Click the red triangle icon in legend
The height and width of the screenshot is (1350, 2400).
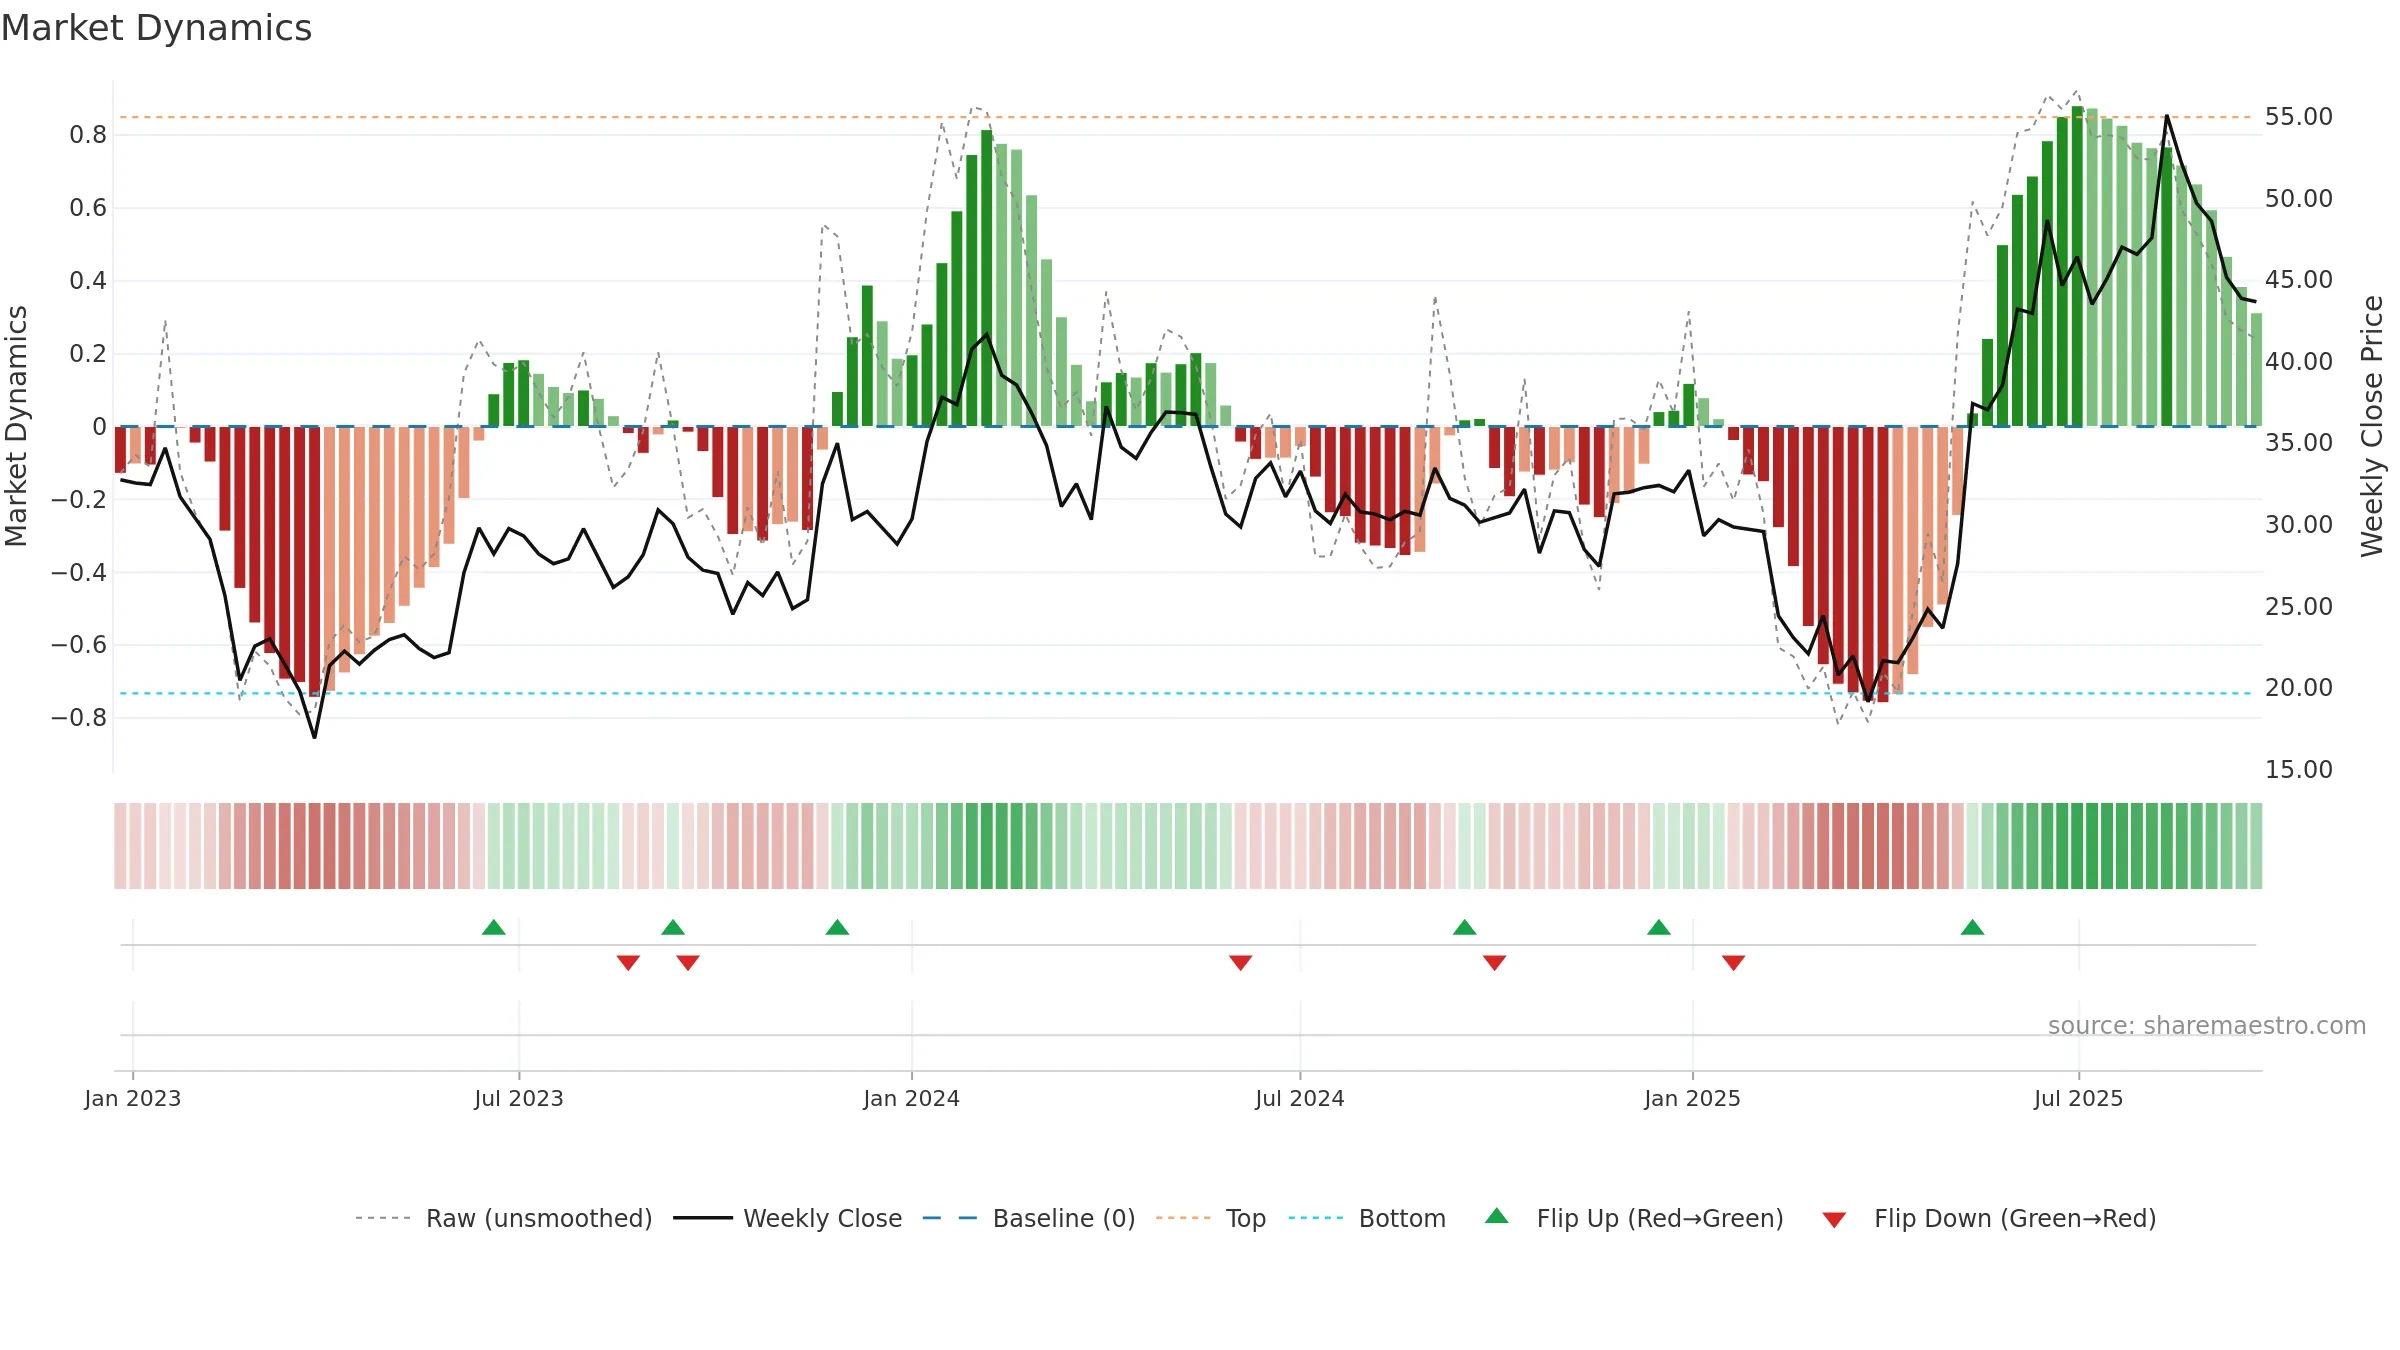pos(1834,1220)
